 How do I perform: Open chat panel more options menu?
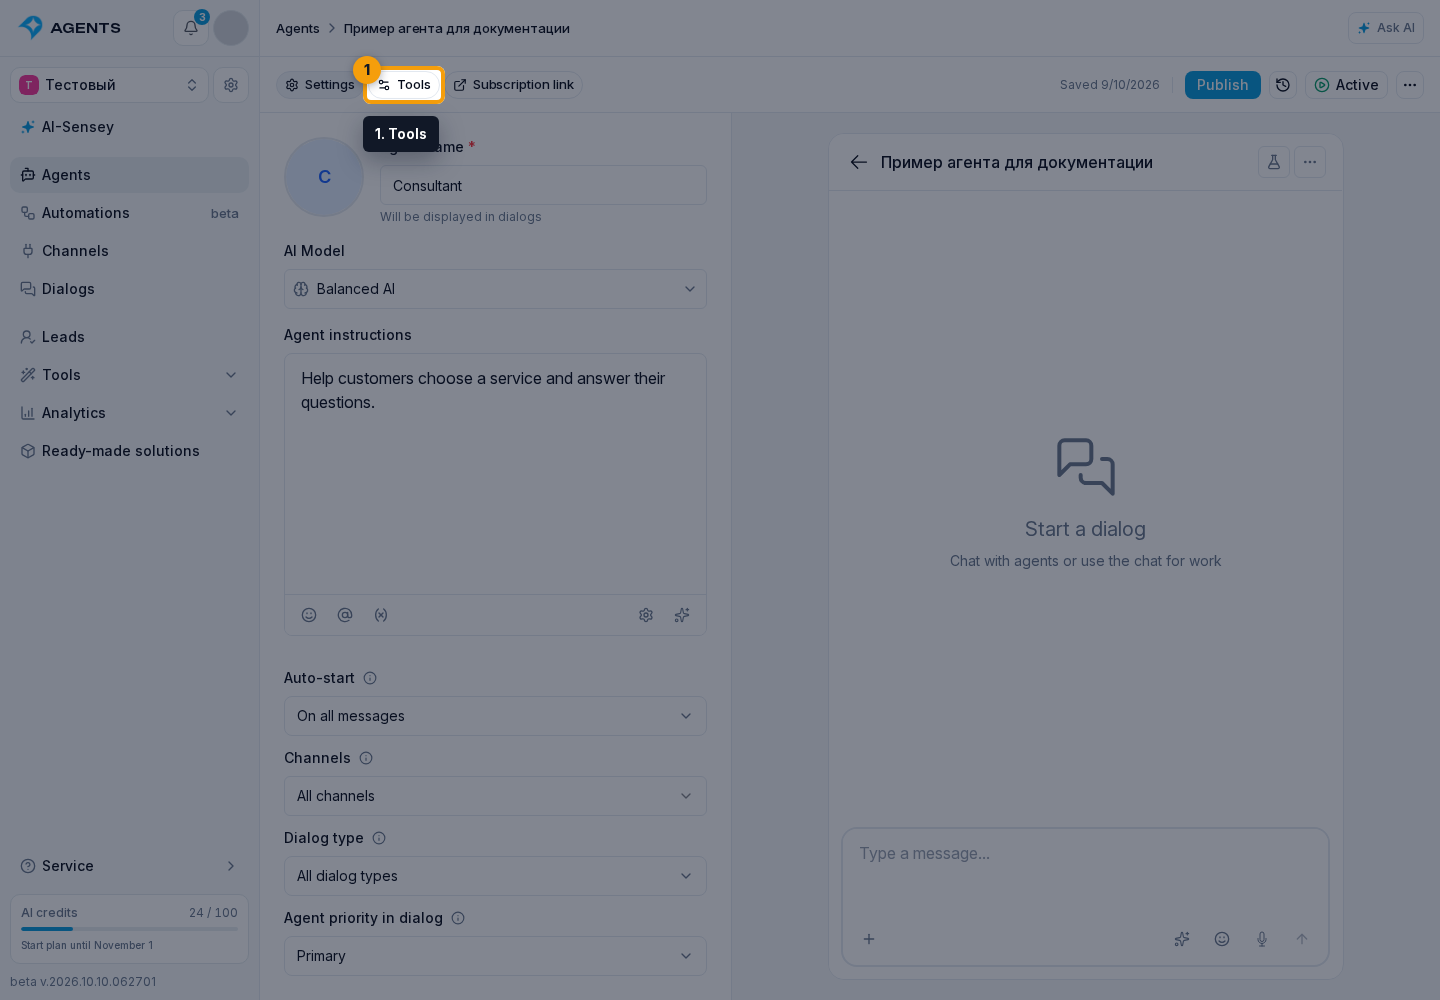[1310, 162]
